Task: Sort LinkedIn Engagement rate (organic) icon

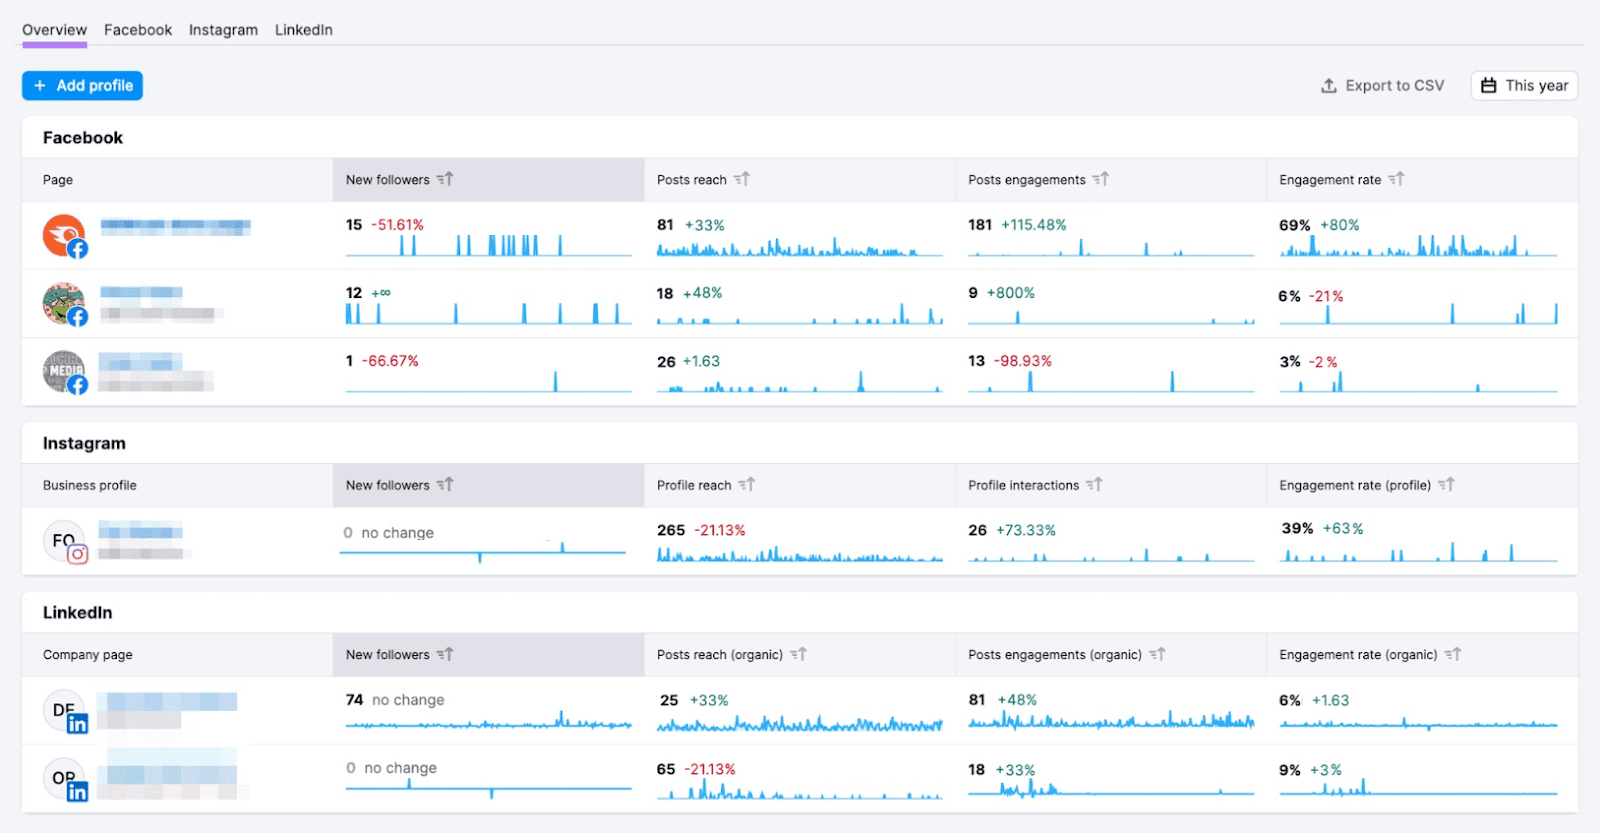Action: pos(1452,655)
